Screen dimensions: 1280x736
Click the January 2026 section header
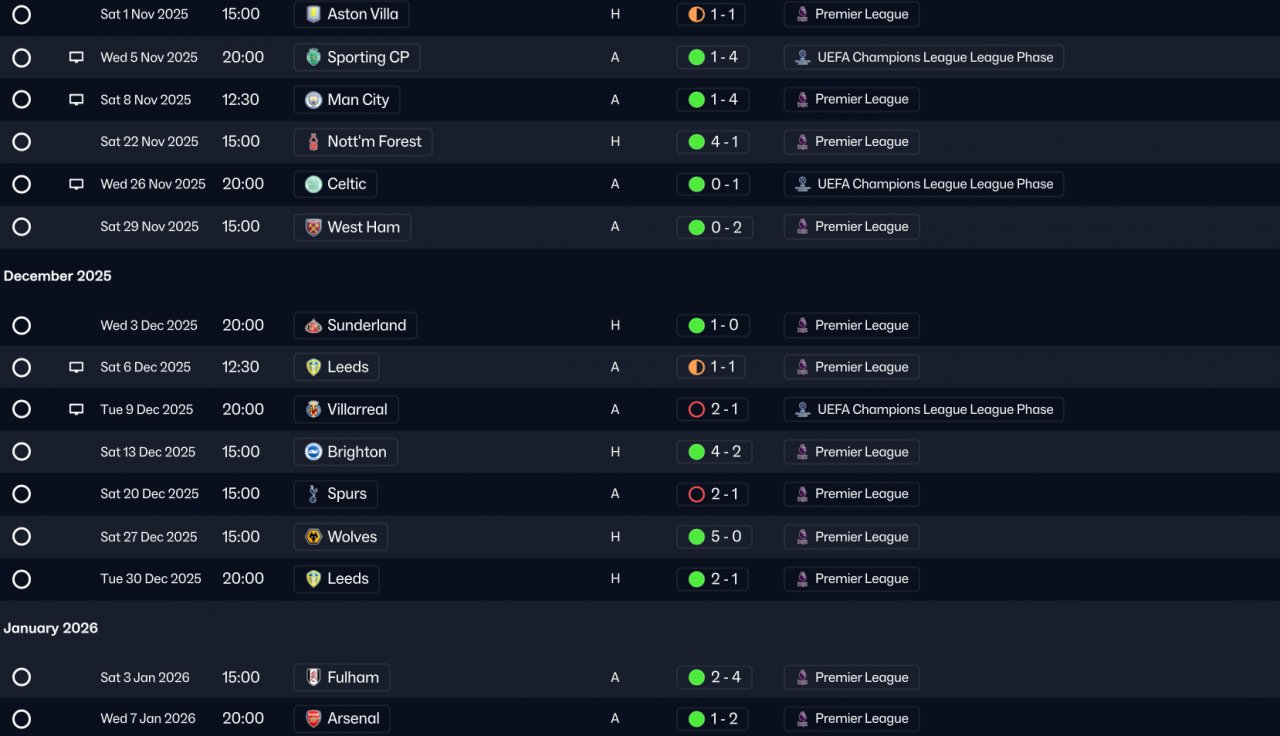click(51, 628)
